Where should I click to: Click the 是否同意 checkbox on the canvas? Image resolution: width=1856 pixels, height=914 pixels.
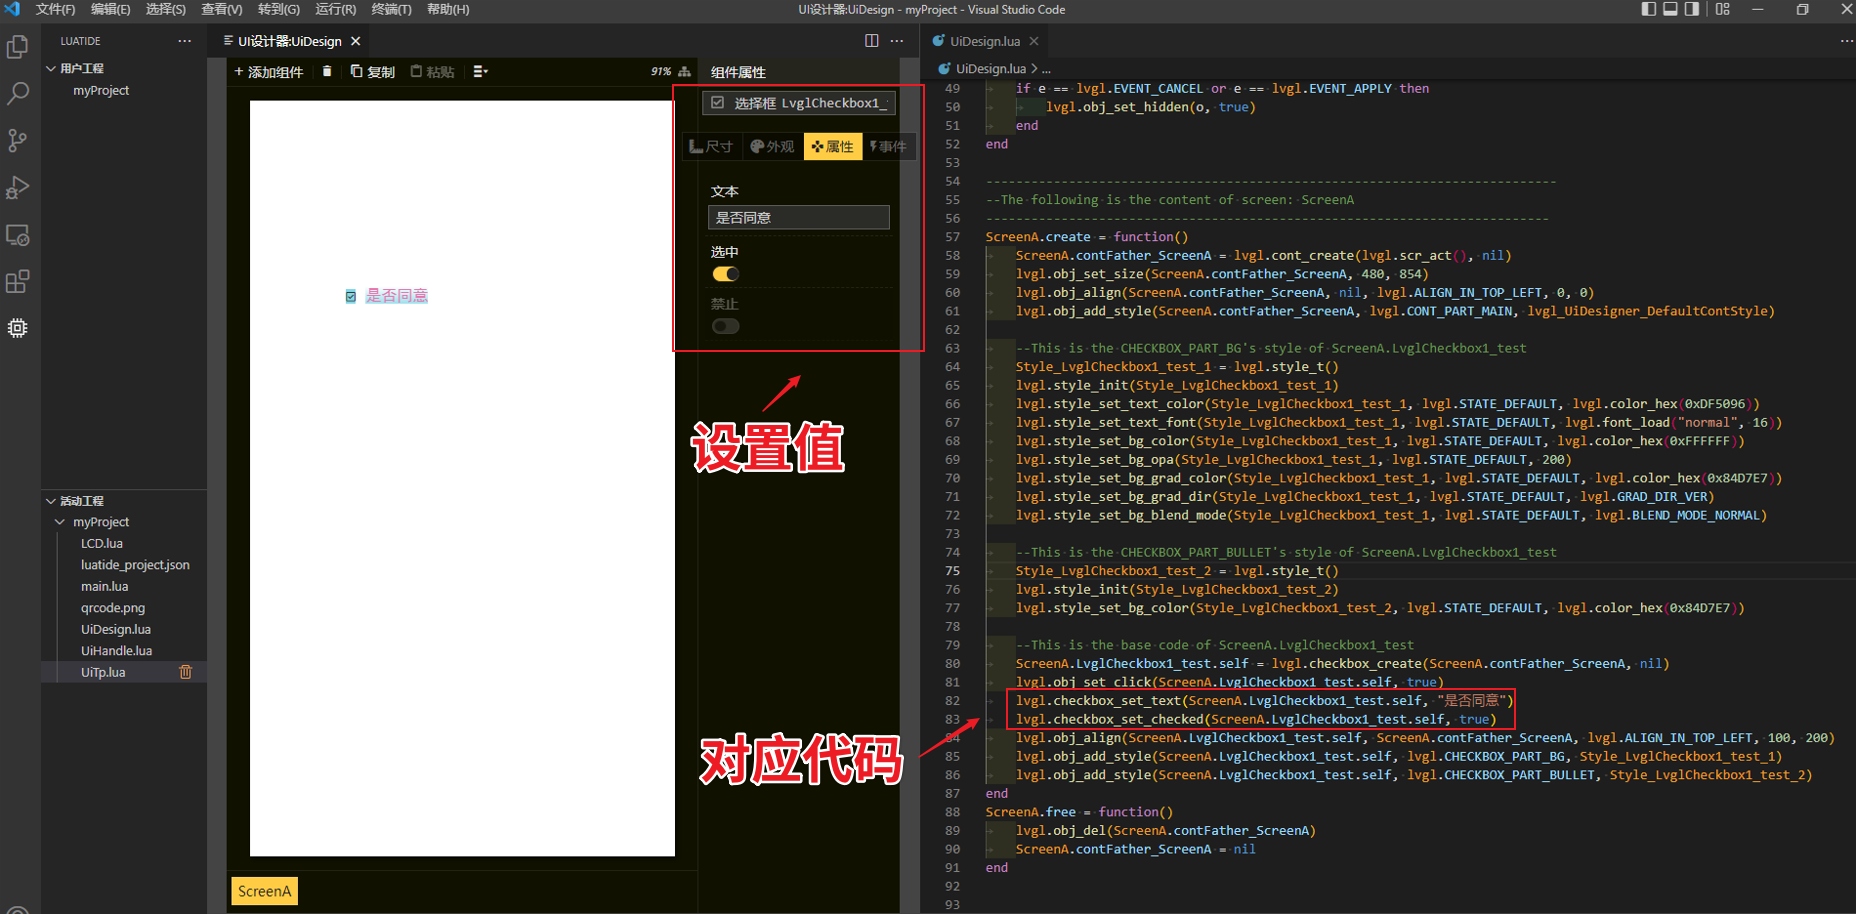coord(351,296)
